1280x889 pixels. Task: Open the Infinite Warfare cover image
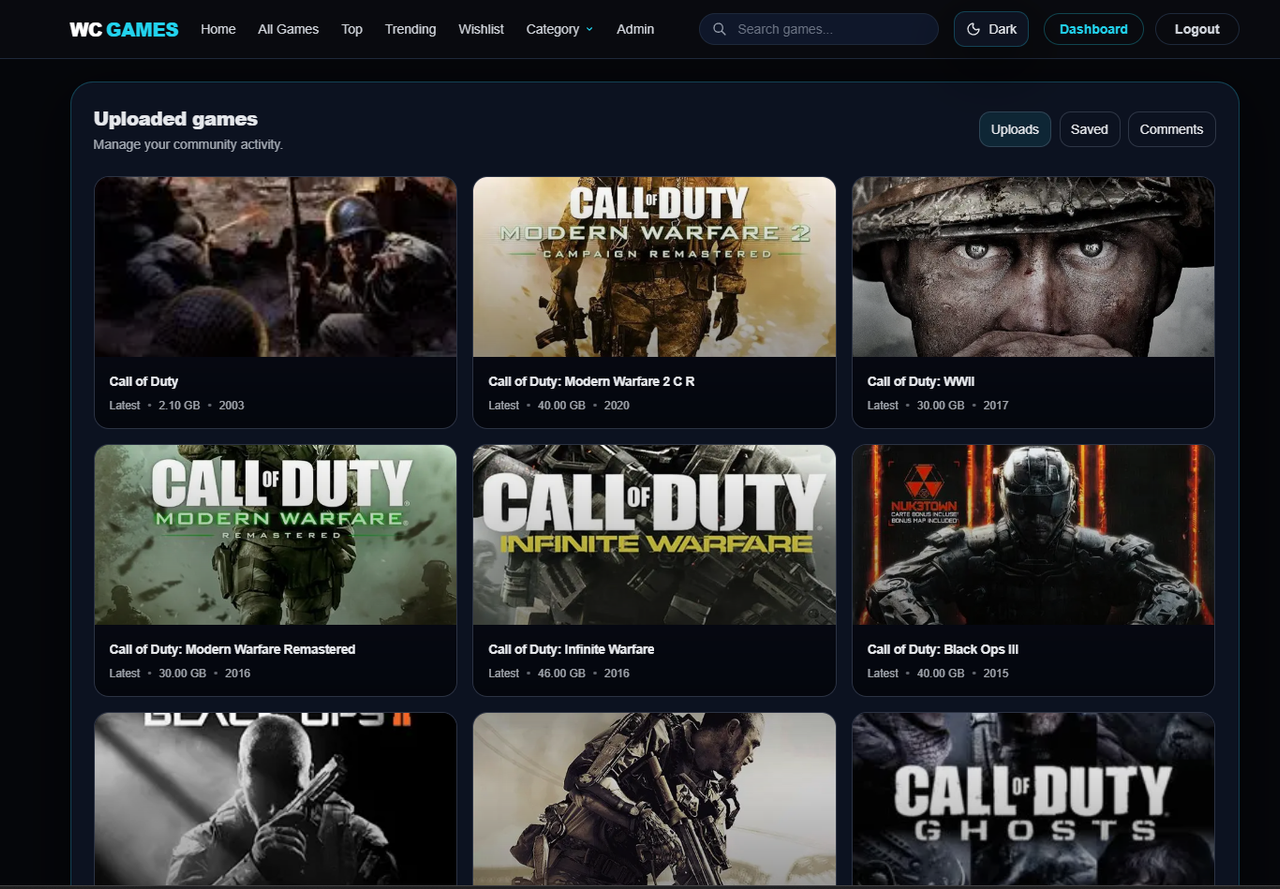[654, 535]
